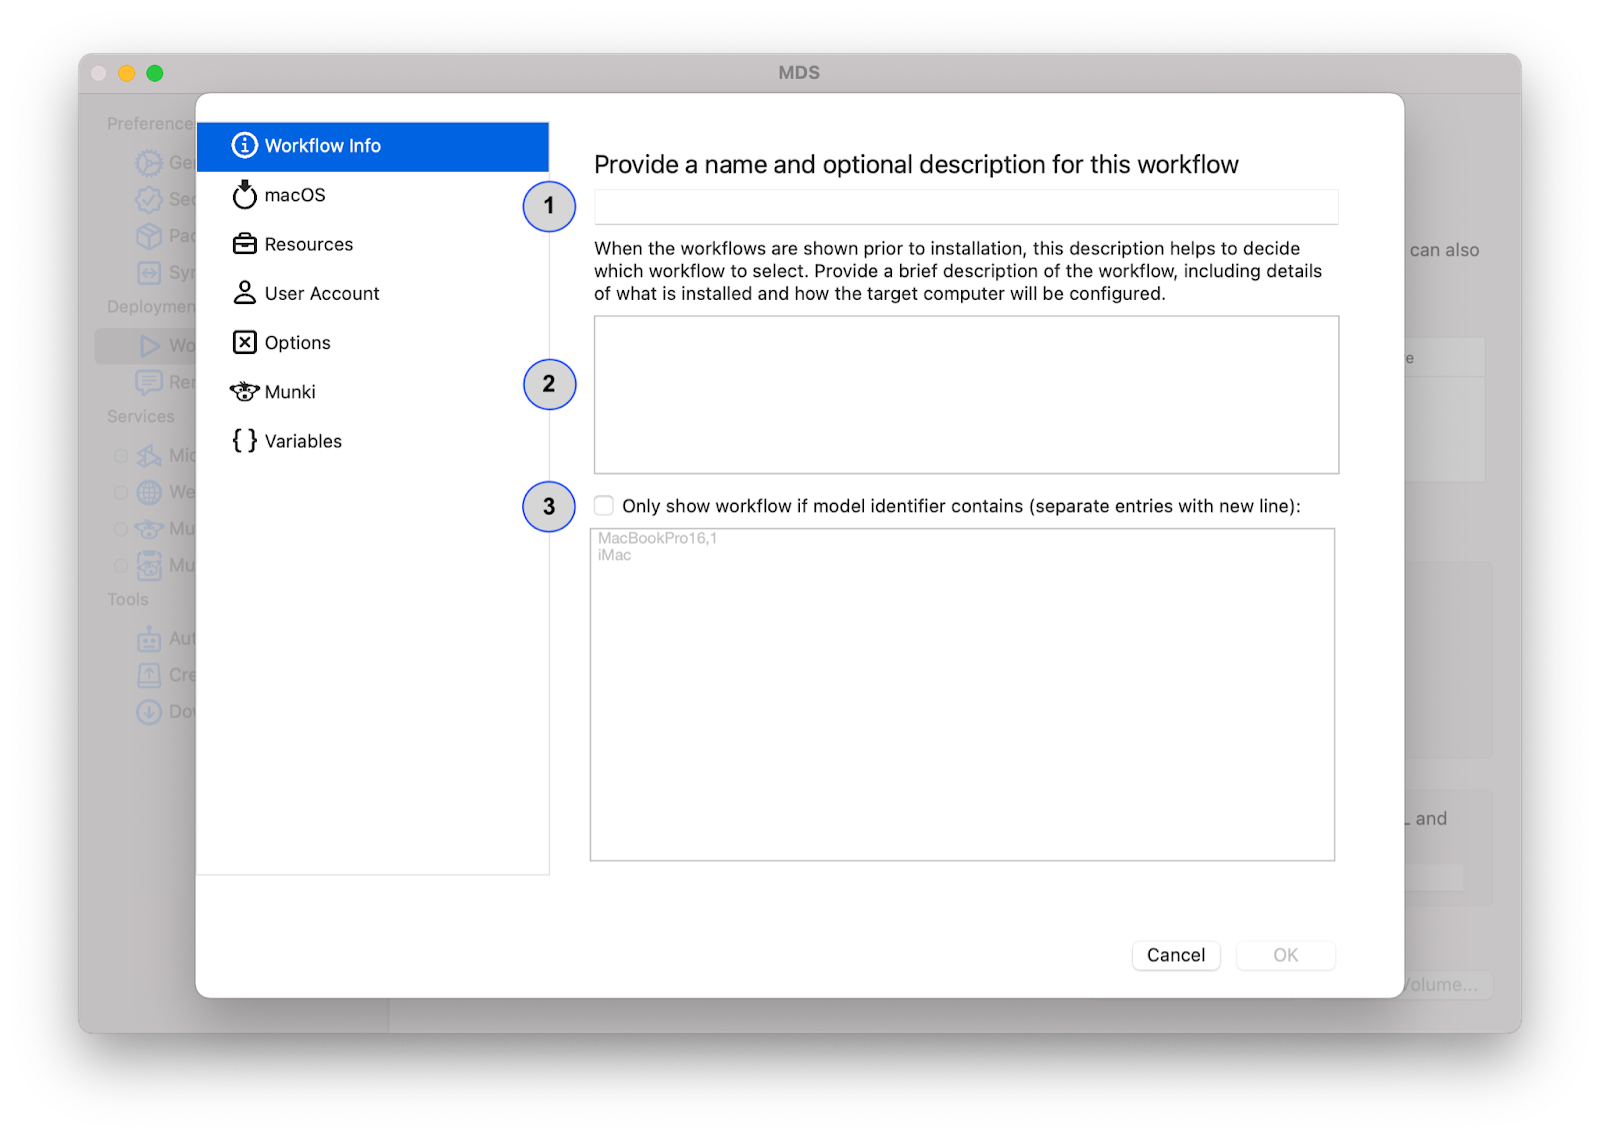Switch to the Resources section
The height and width of the screenshot is (1137, 1600).
point(373,244)
